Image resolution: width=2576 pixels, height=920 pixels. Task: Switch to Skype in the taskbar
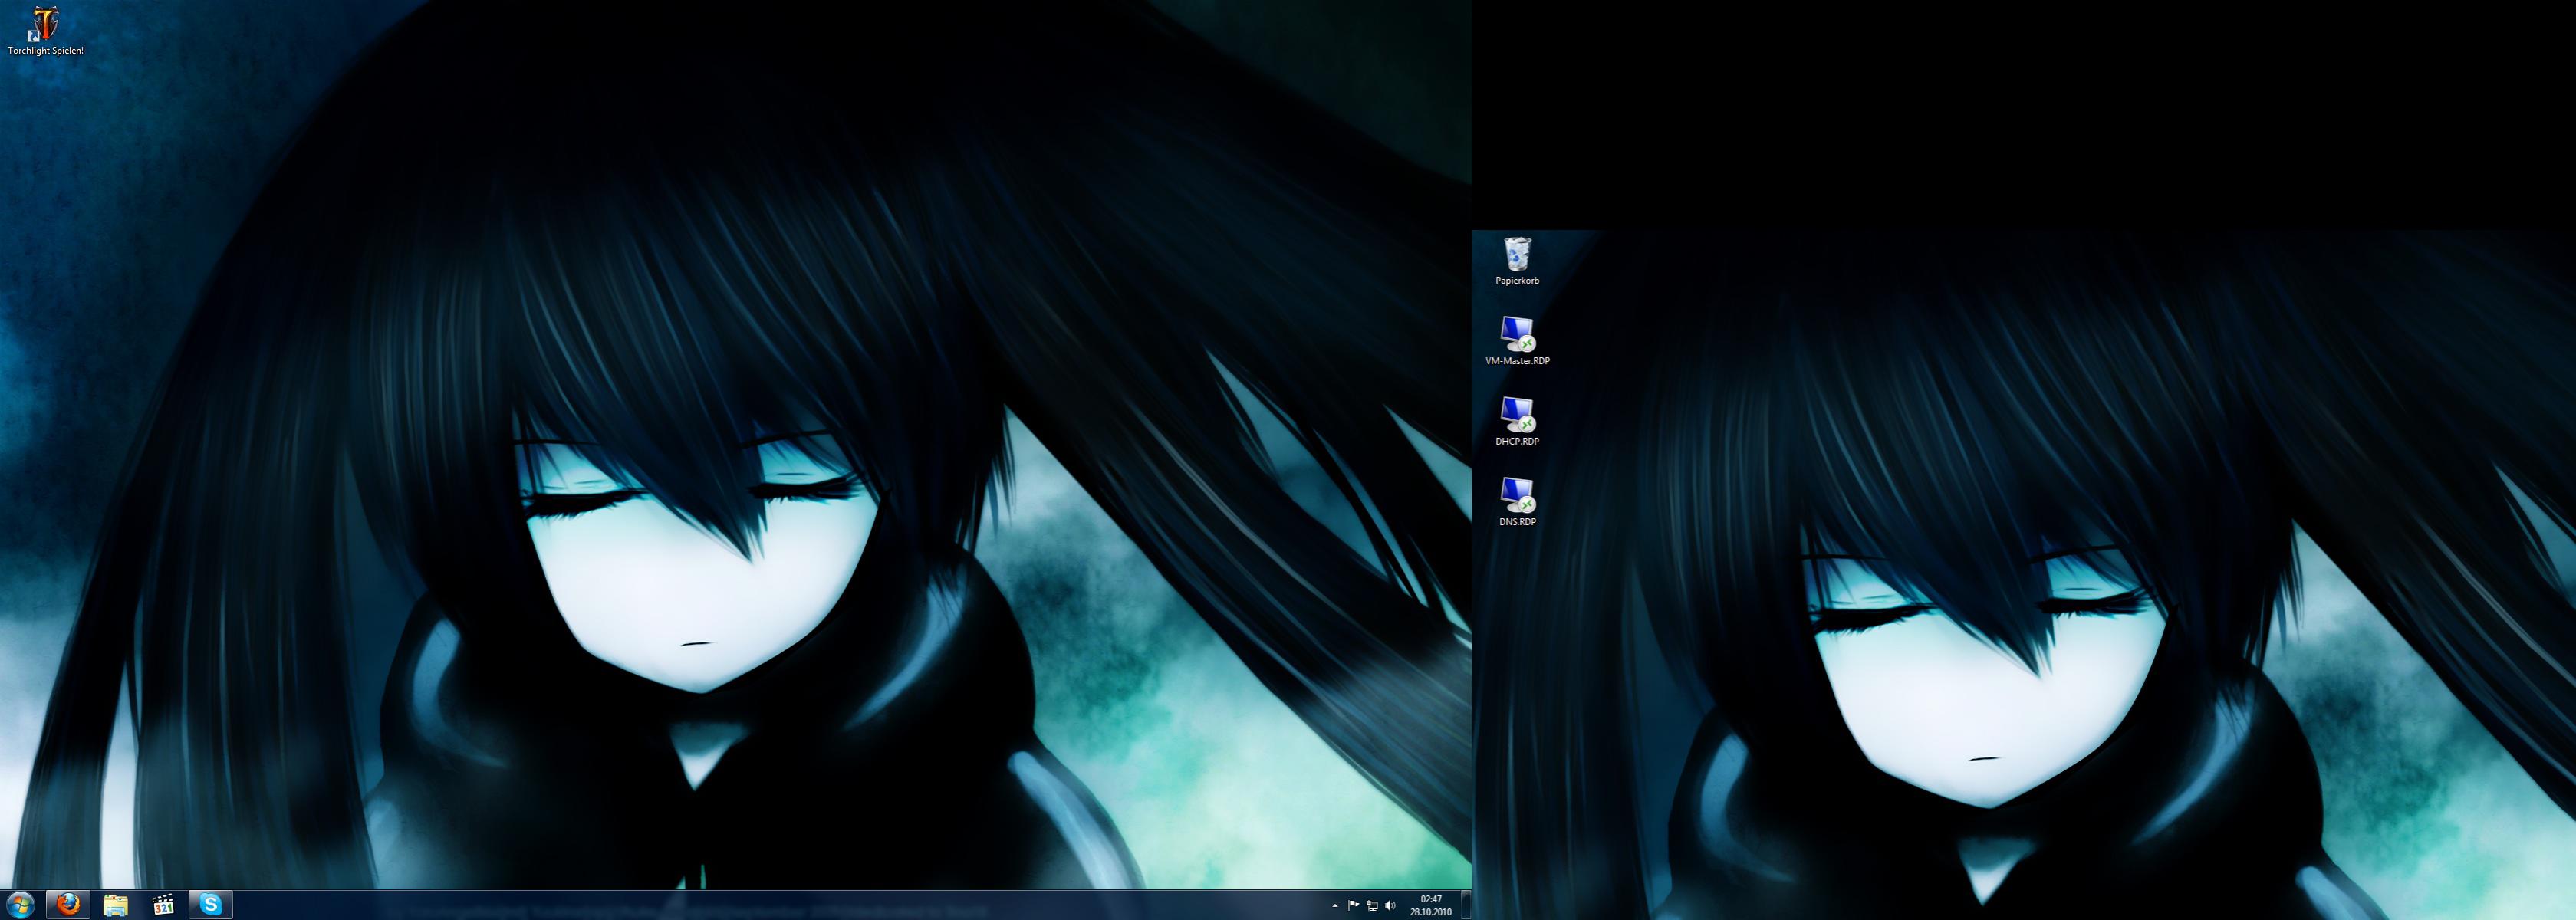coord(211,905)
